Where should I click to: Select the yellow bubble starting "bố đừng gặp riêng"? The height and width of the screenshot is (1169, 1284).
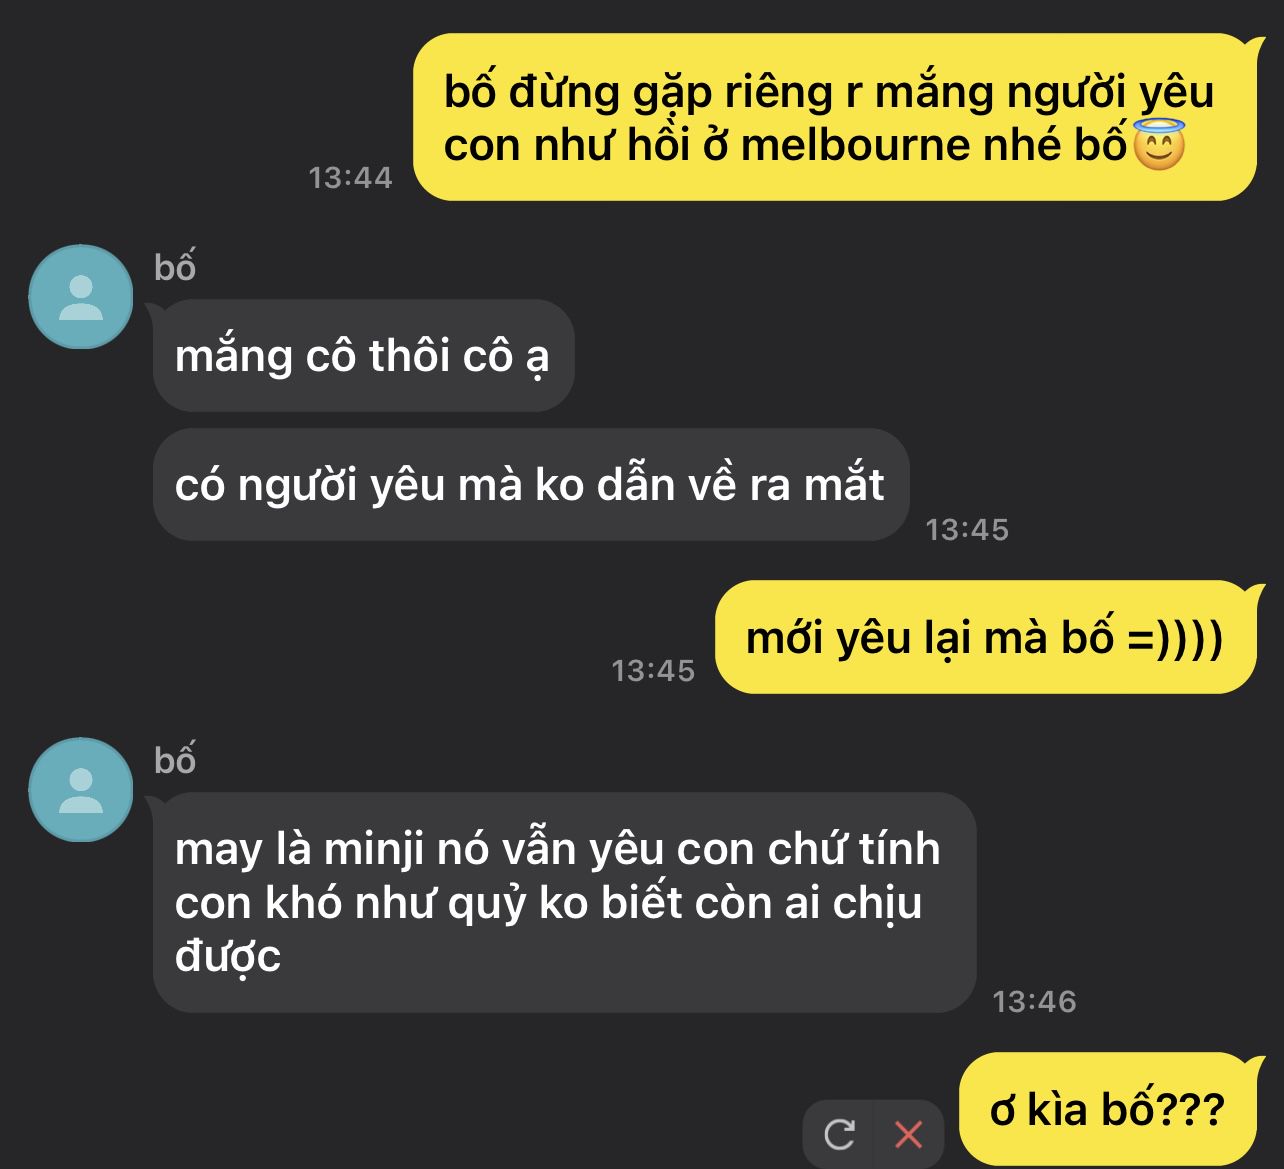click(835, 117)
